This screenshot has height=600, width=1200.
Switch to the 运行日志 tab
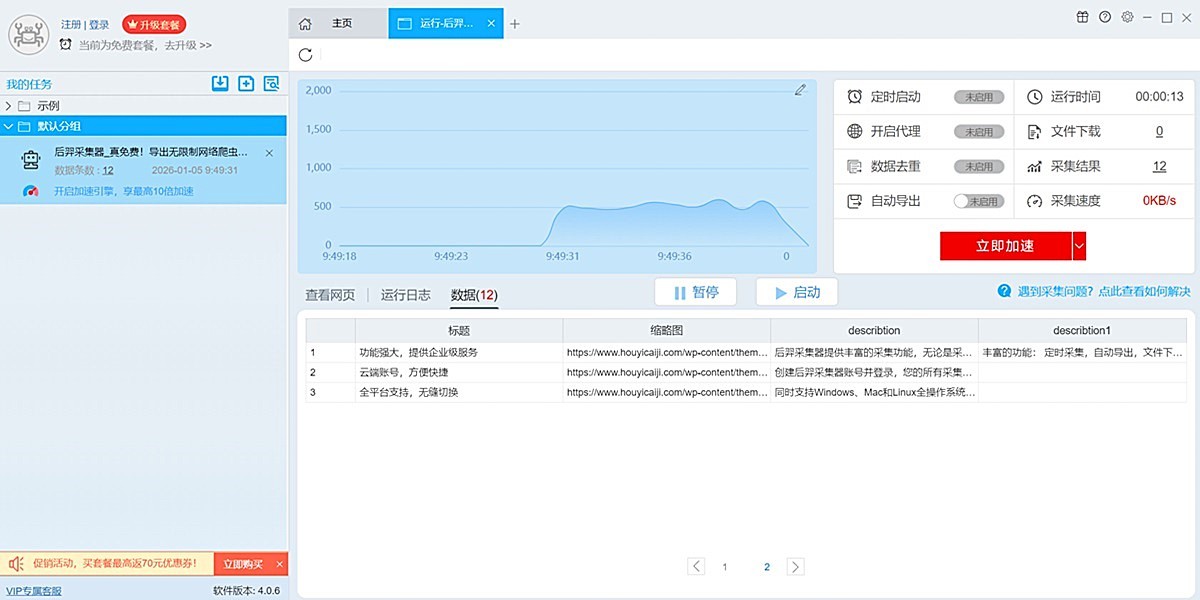pyautogui.click(x=405, y=295)
